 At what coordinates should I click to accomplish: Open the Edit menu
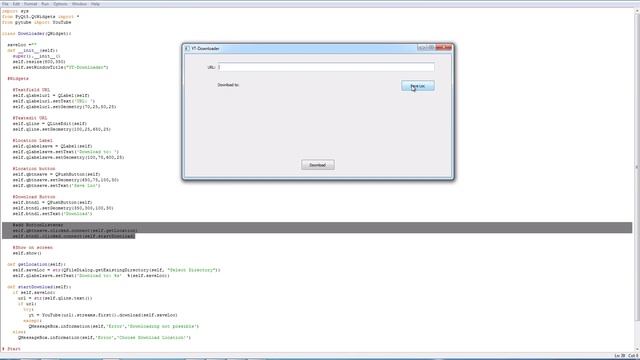[x=16, y=4]
